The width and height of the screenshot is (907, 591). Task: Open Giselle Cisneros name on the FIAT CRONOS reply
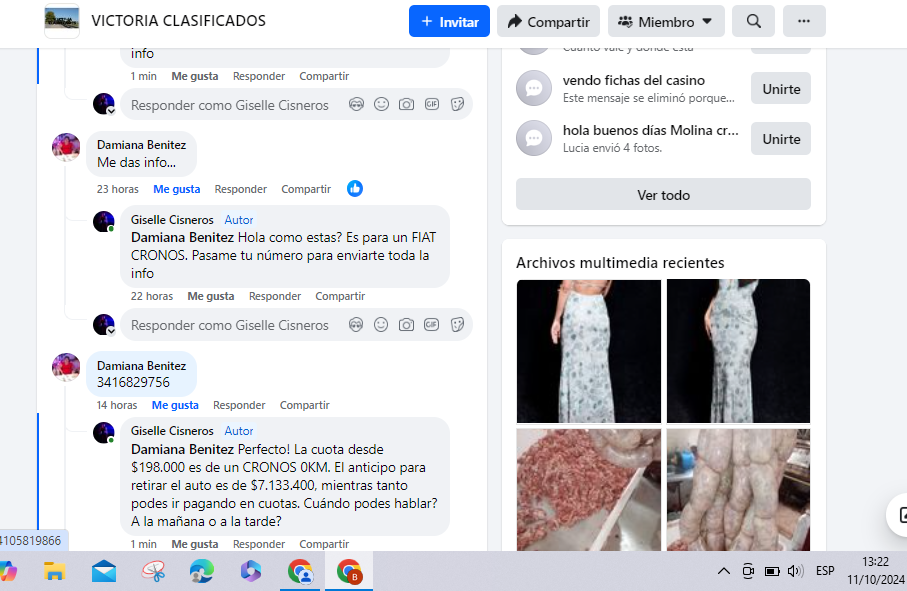click(172, 220)
